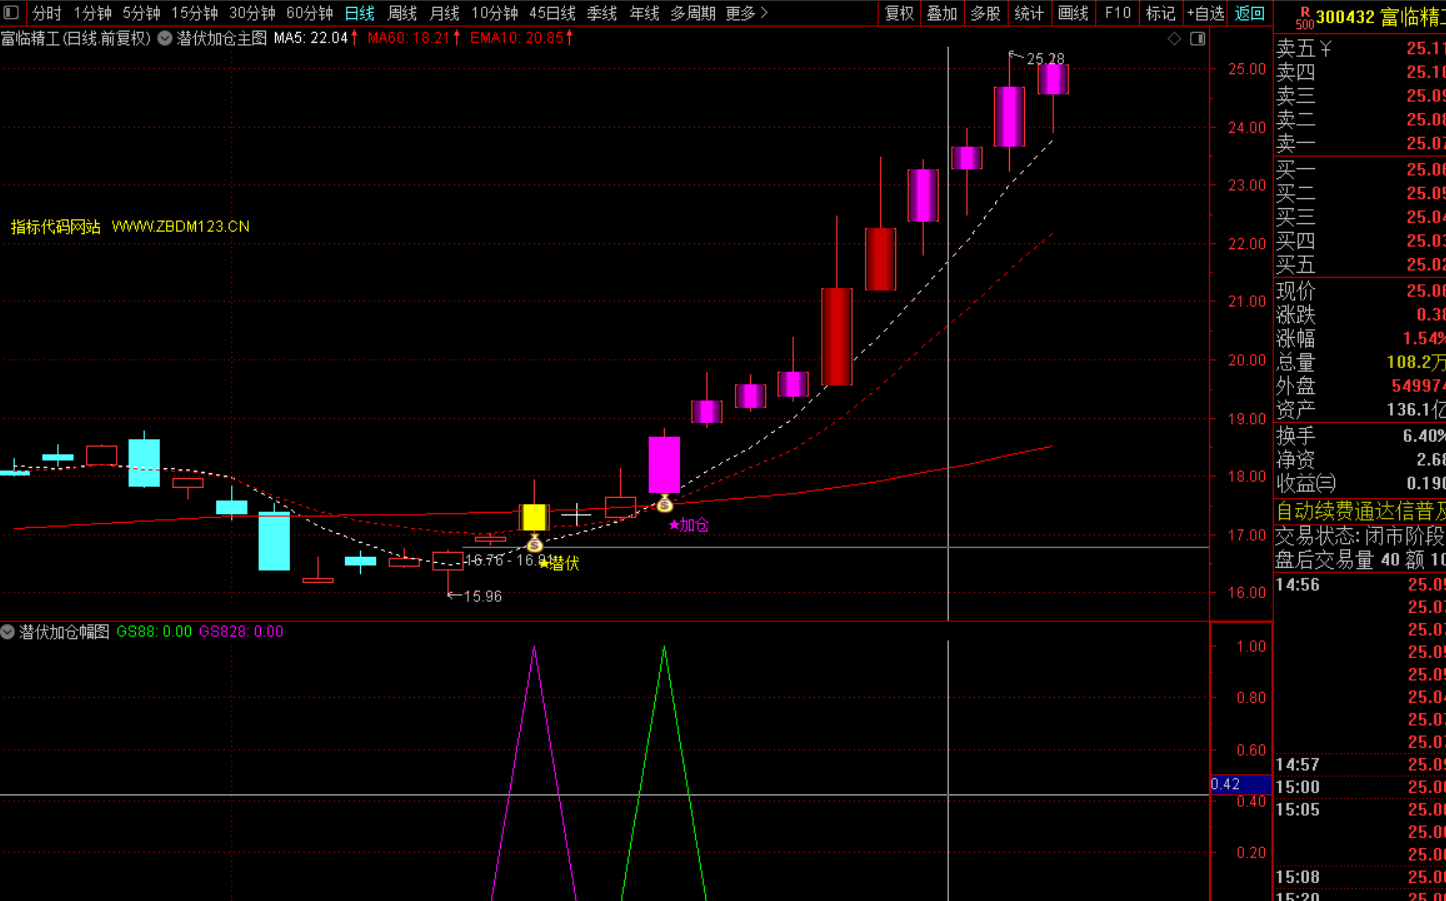Toggle the 叠加 overlay button
Viewport: 1446px width, 901px height.
(x=942, y=13)
